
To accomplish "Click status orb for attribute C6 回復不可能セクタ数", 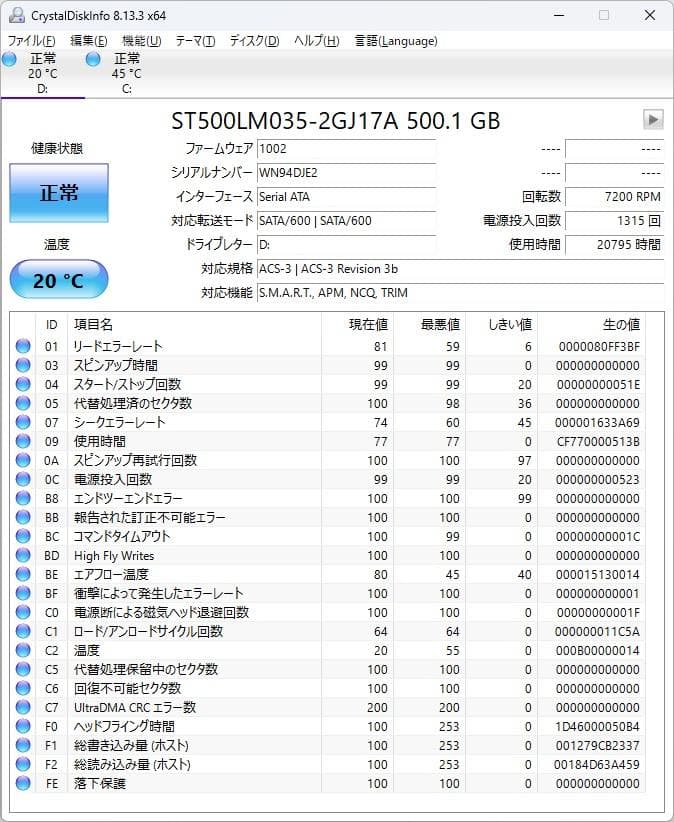I will click(23, 688).
